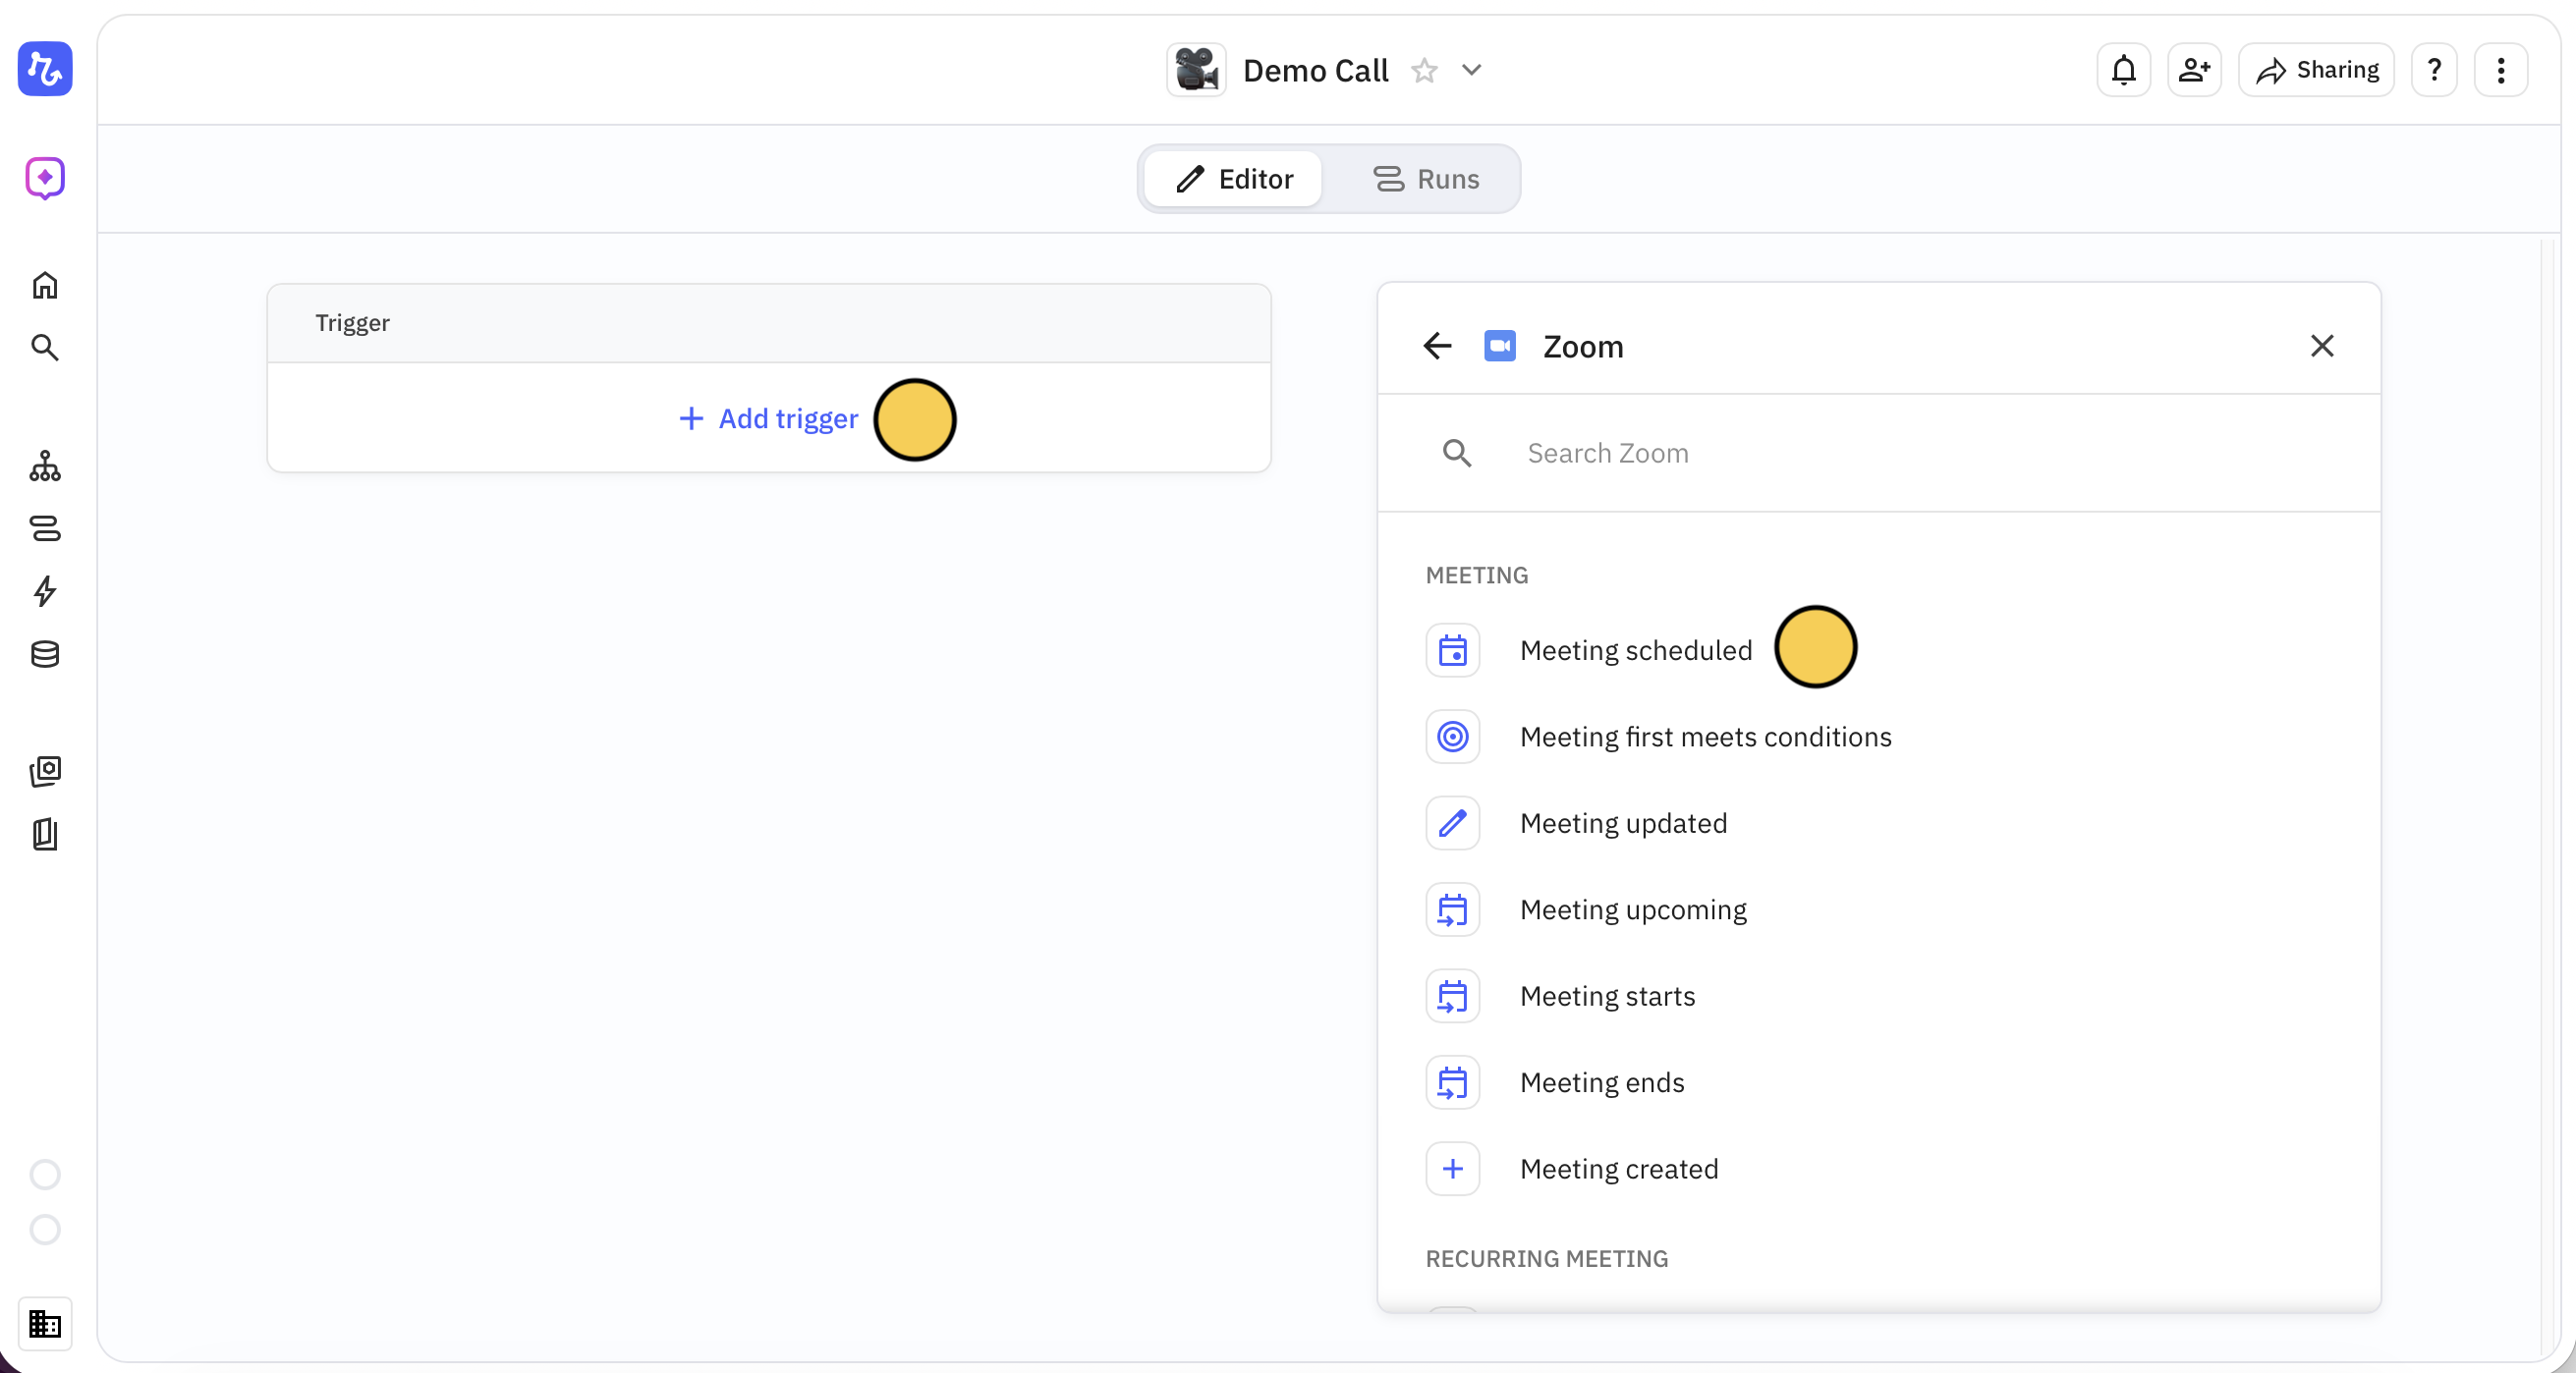Switch to the Runs tab
2576x1373 pixels.
pos(1426,179)
